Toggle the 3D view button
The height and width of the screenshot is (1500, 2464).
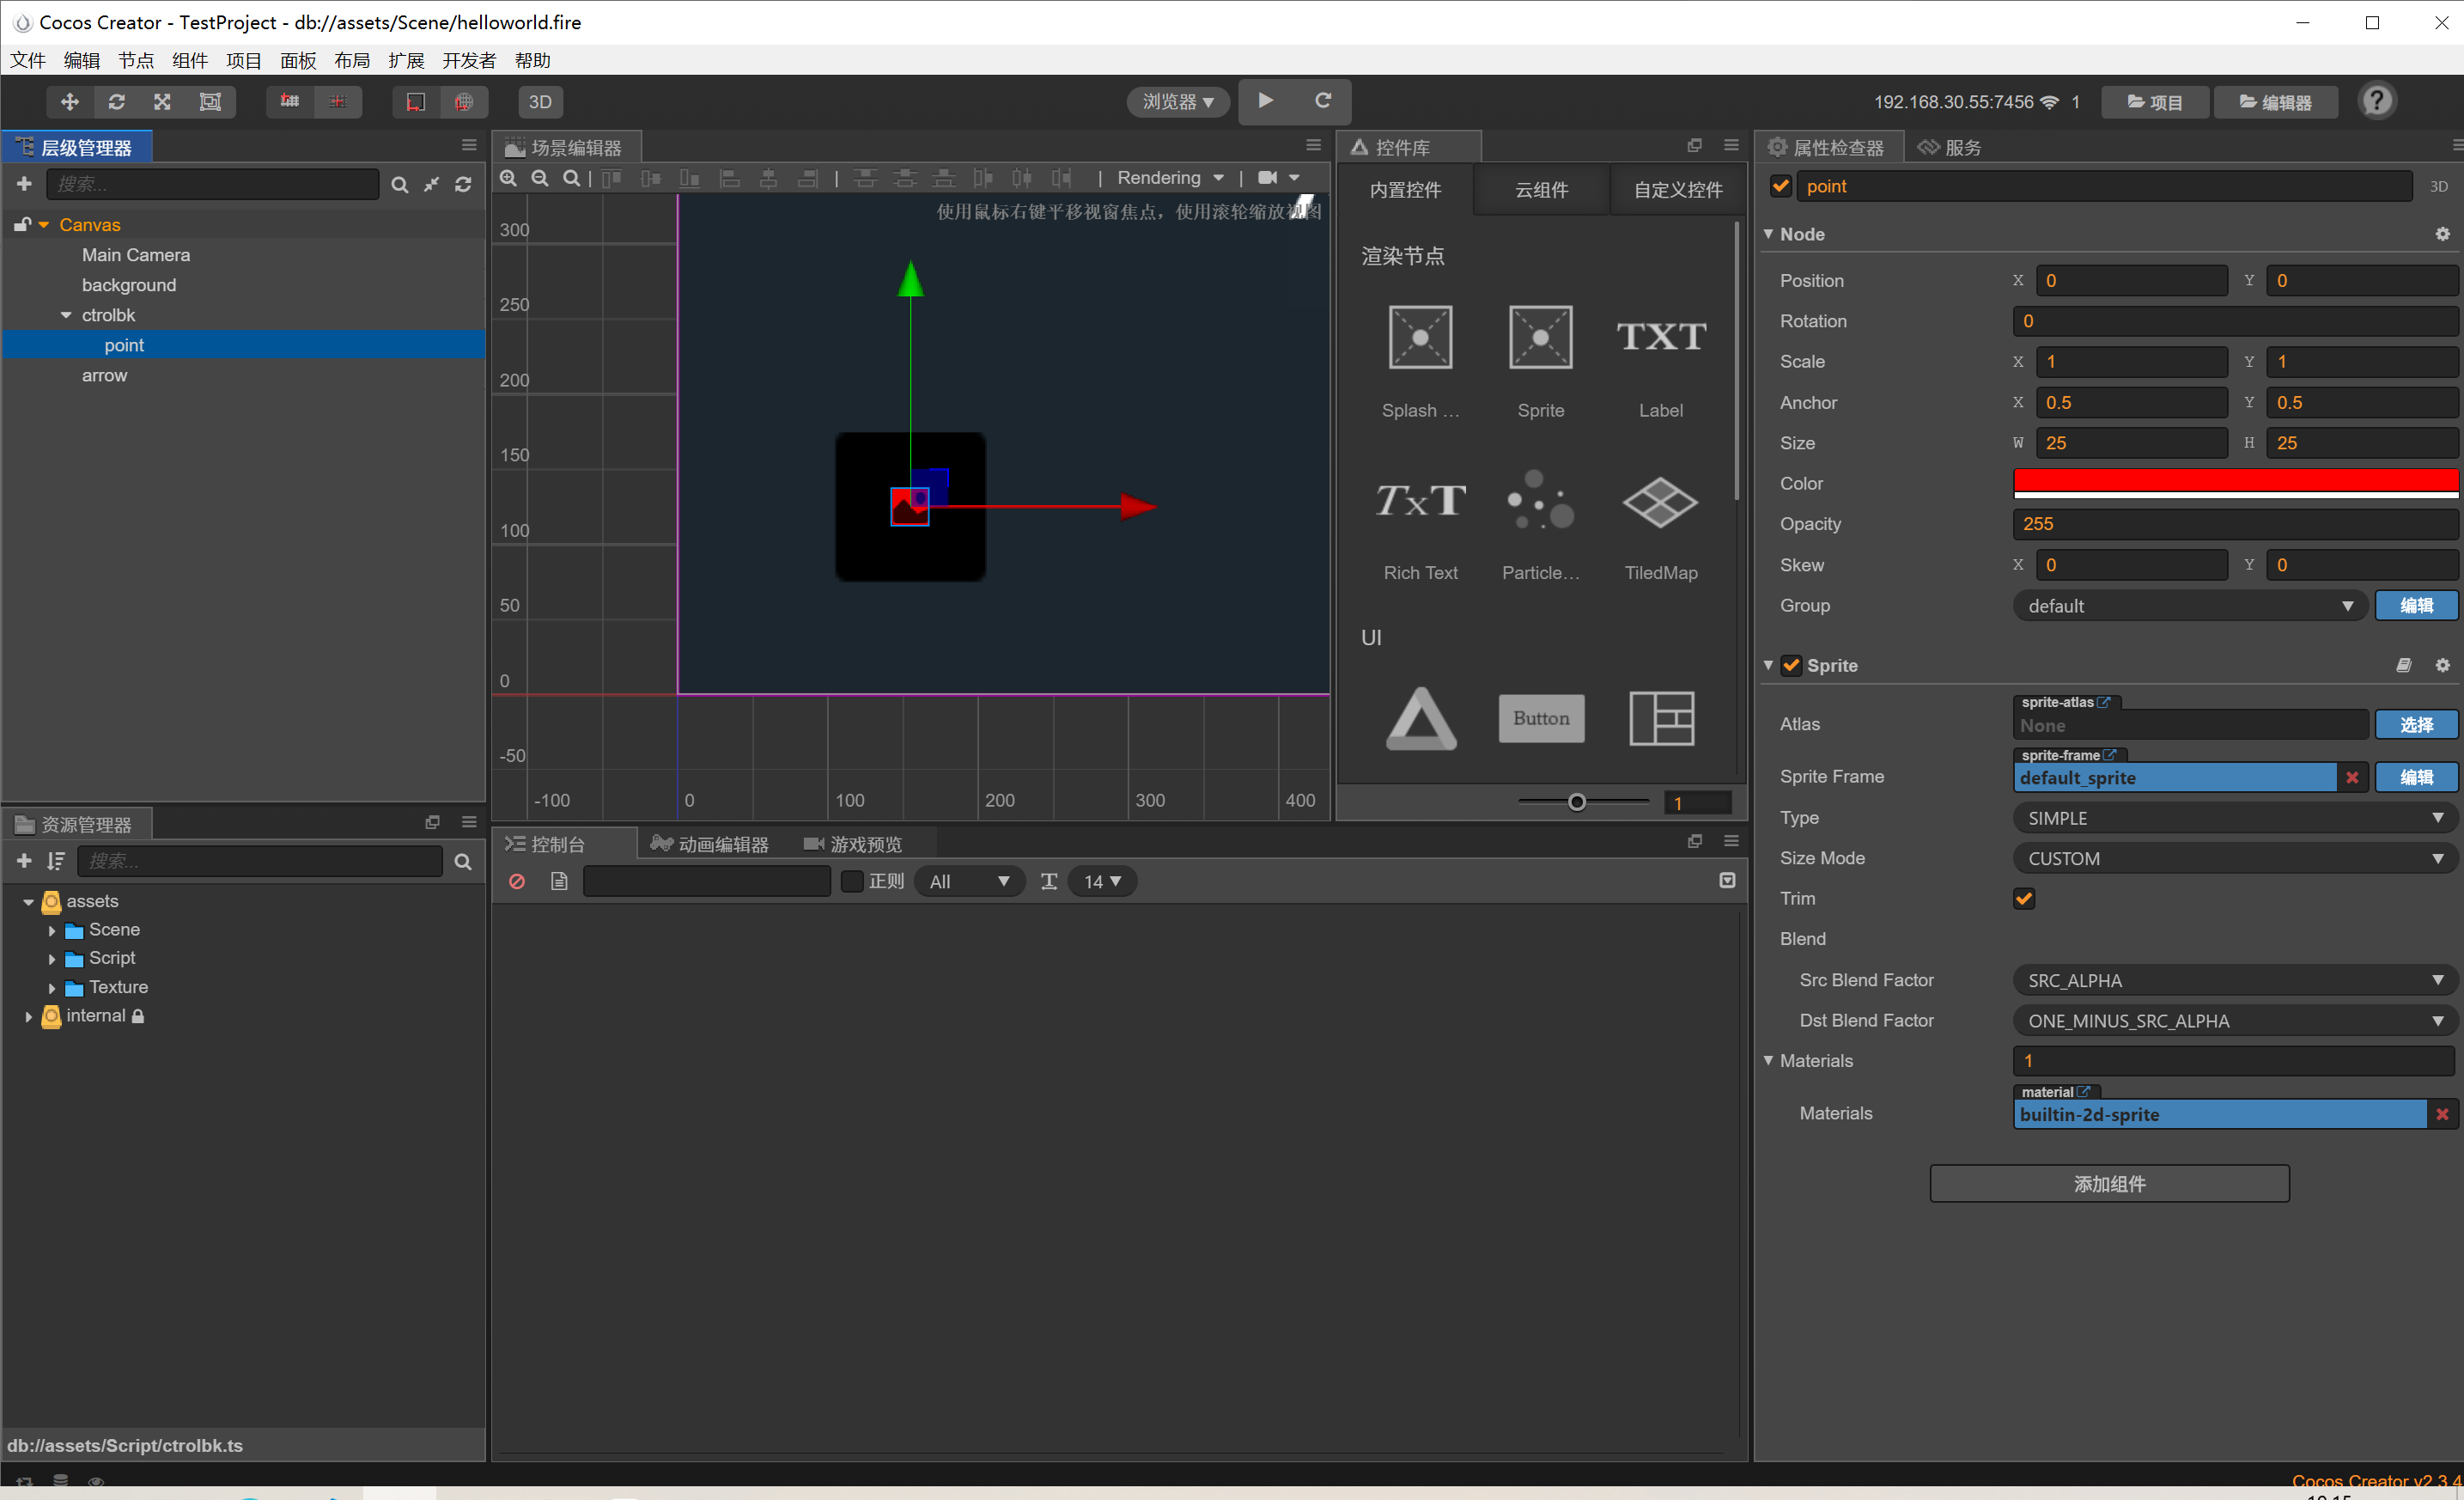click(x=540, y=102)
